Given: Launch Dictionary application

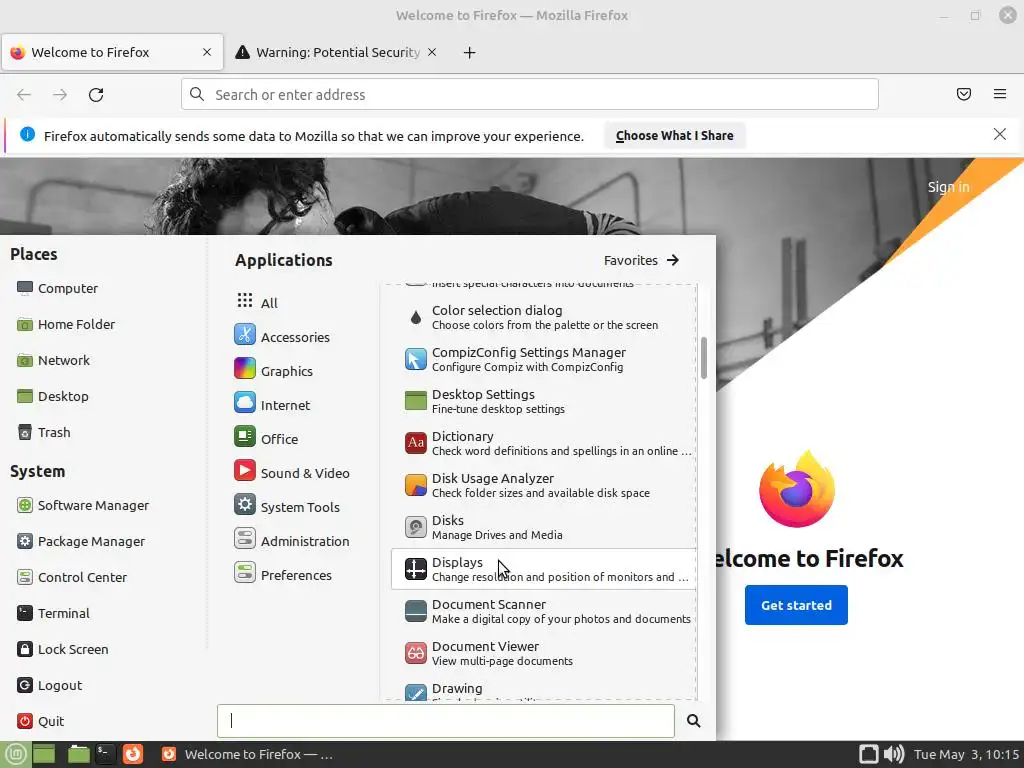Looking at the screenshot, I should [x=543, y=443].
